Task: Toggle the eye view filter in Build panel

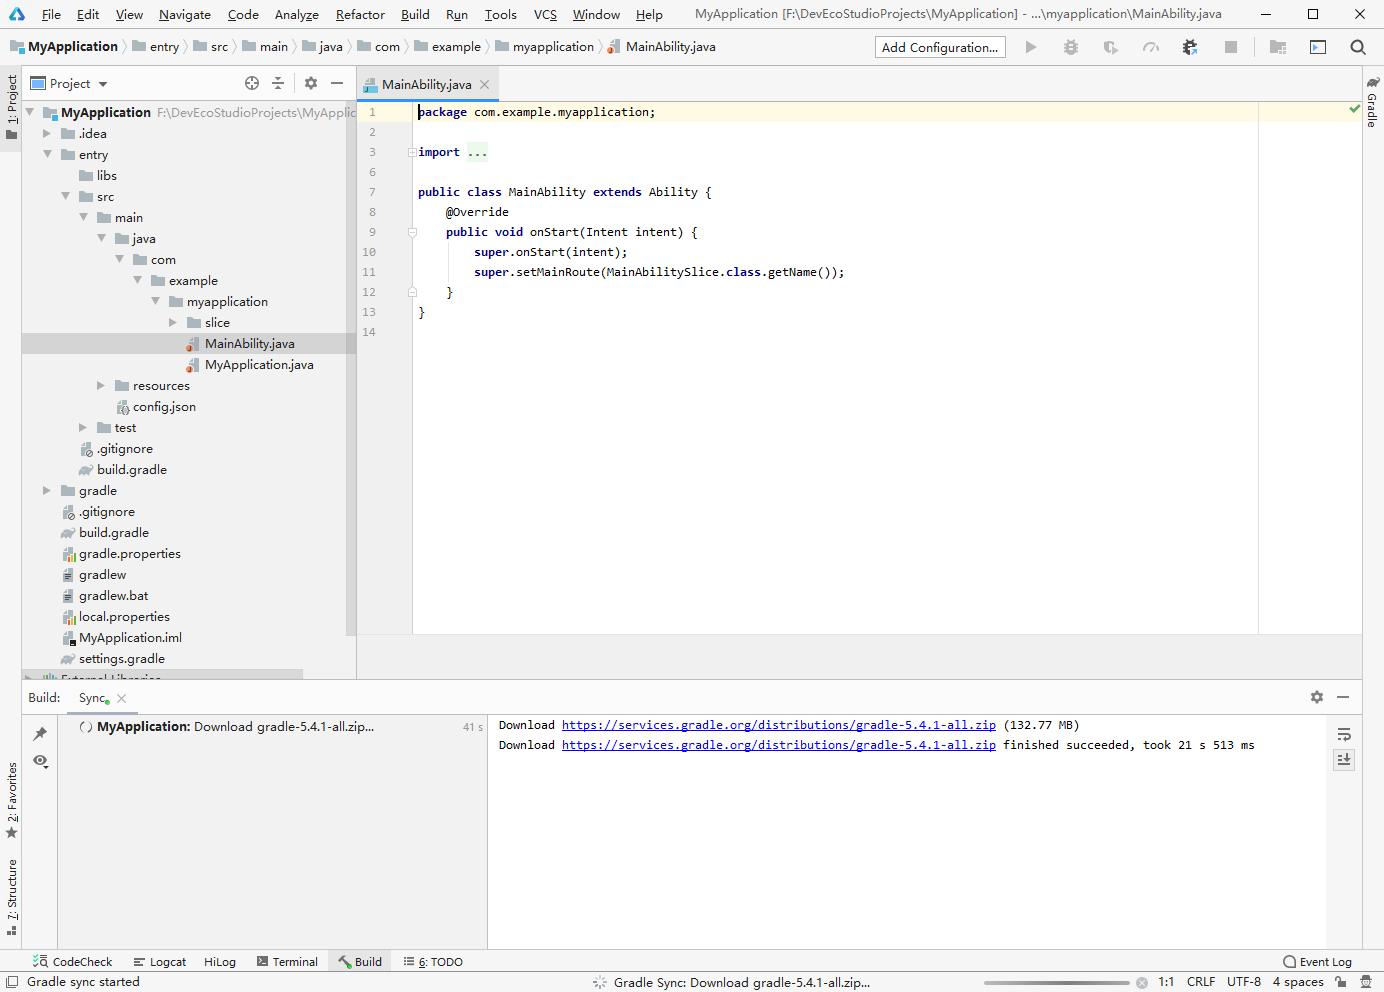Action: click(40, 761)
